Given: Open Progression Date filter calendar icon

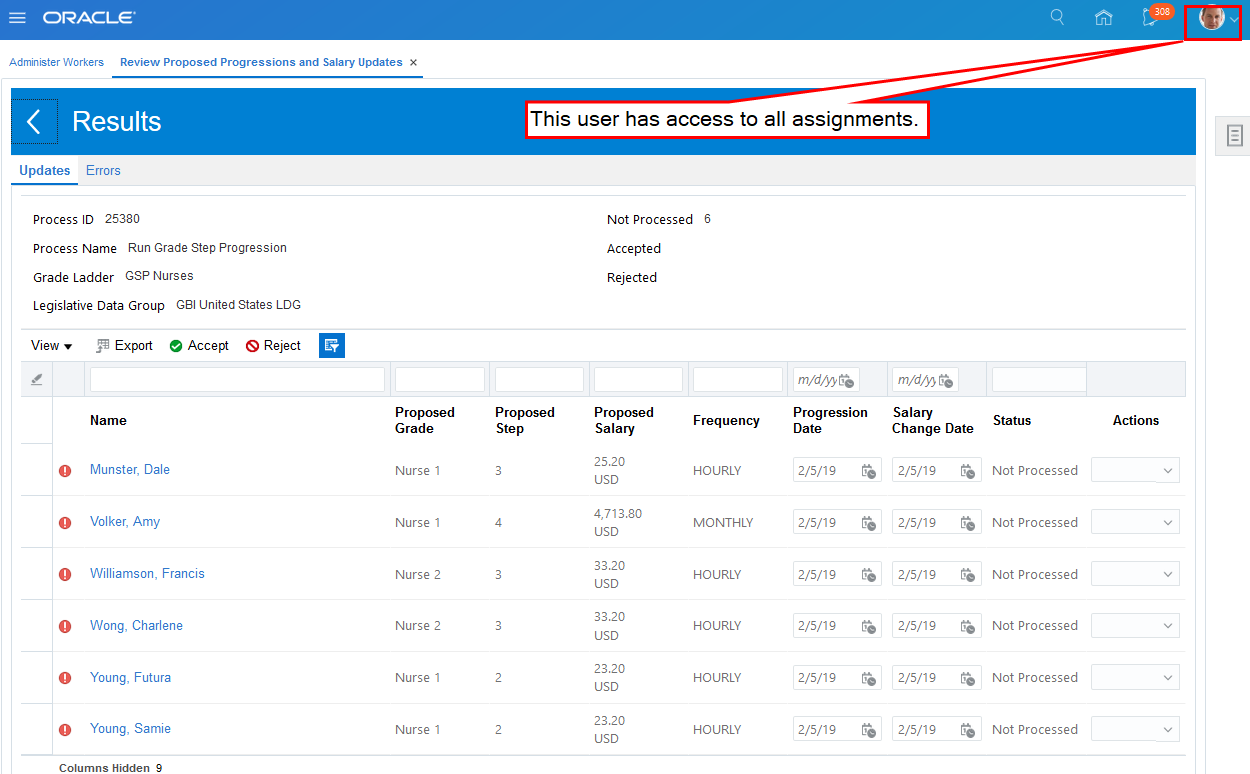Looking at the screenshot, I should [x=847, y=380].
